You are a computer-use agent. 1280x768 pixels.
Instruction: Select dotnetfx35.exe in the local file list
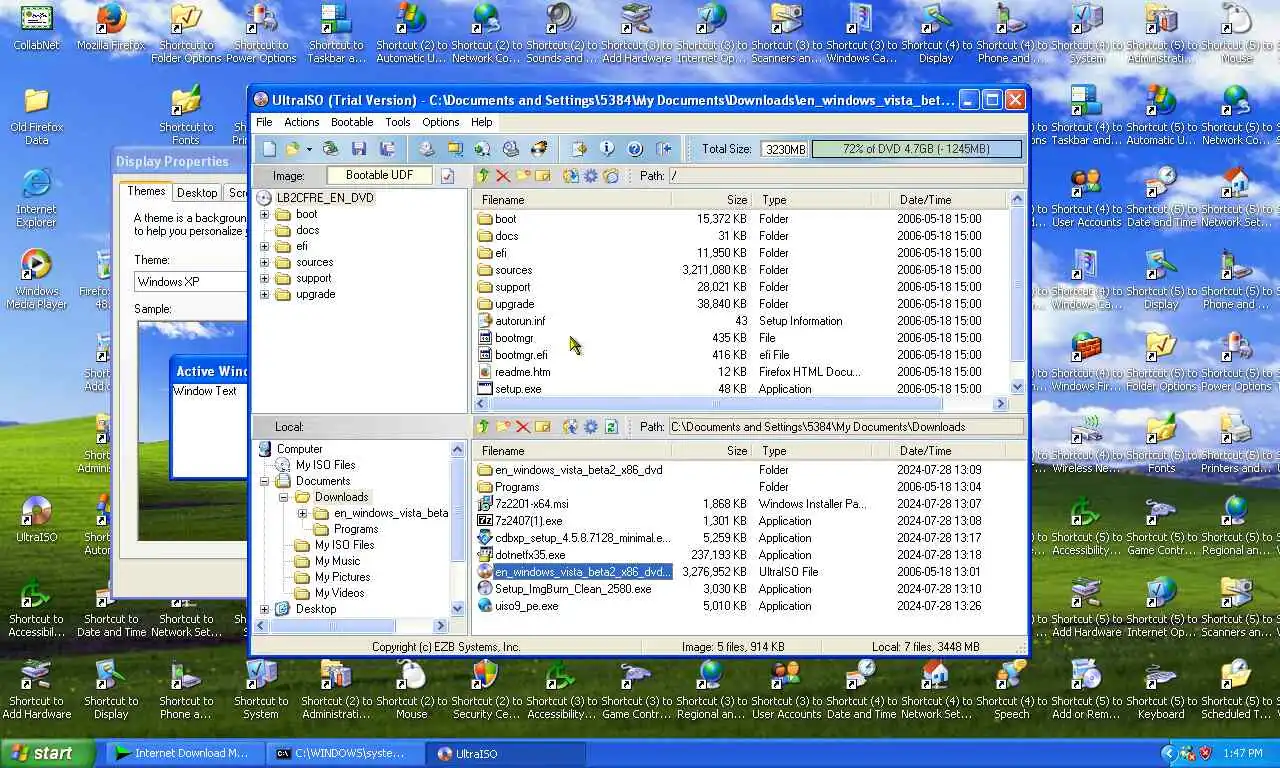tap(530, 555)
